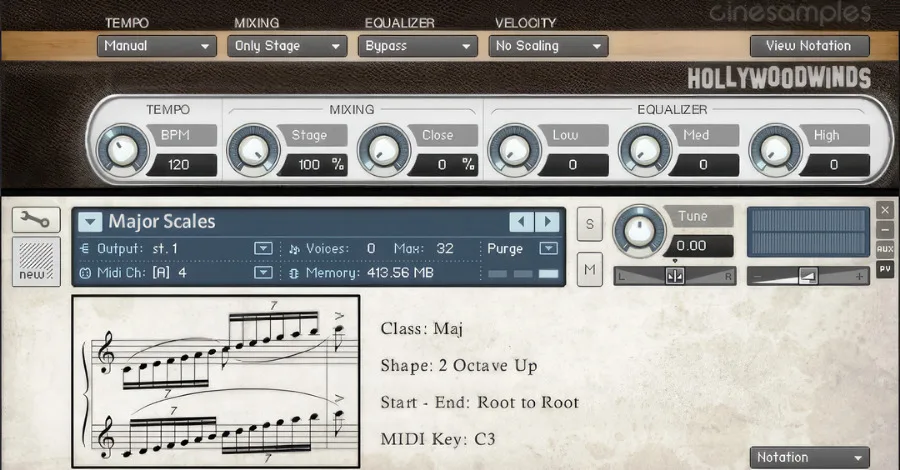Click the 'Class: Maj' text
This screenshot has height=470, width=900.
(x=422, y=329)
